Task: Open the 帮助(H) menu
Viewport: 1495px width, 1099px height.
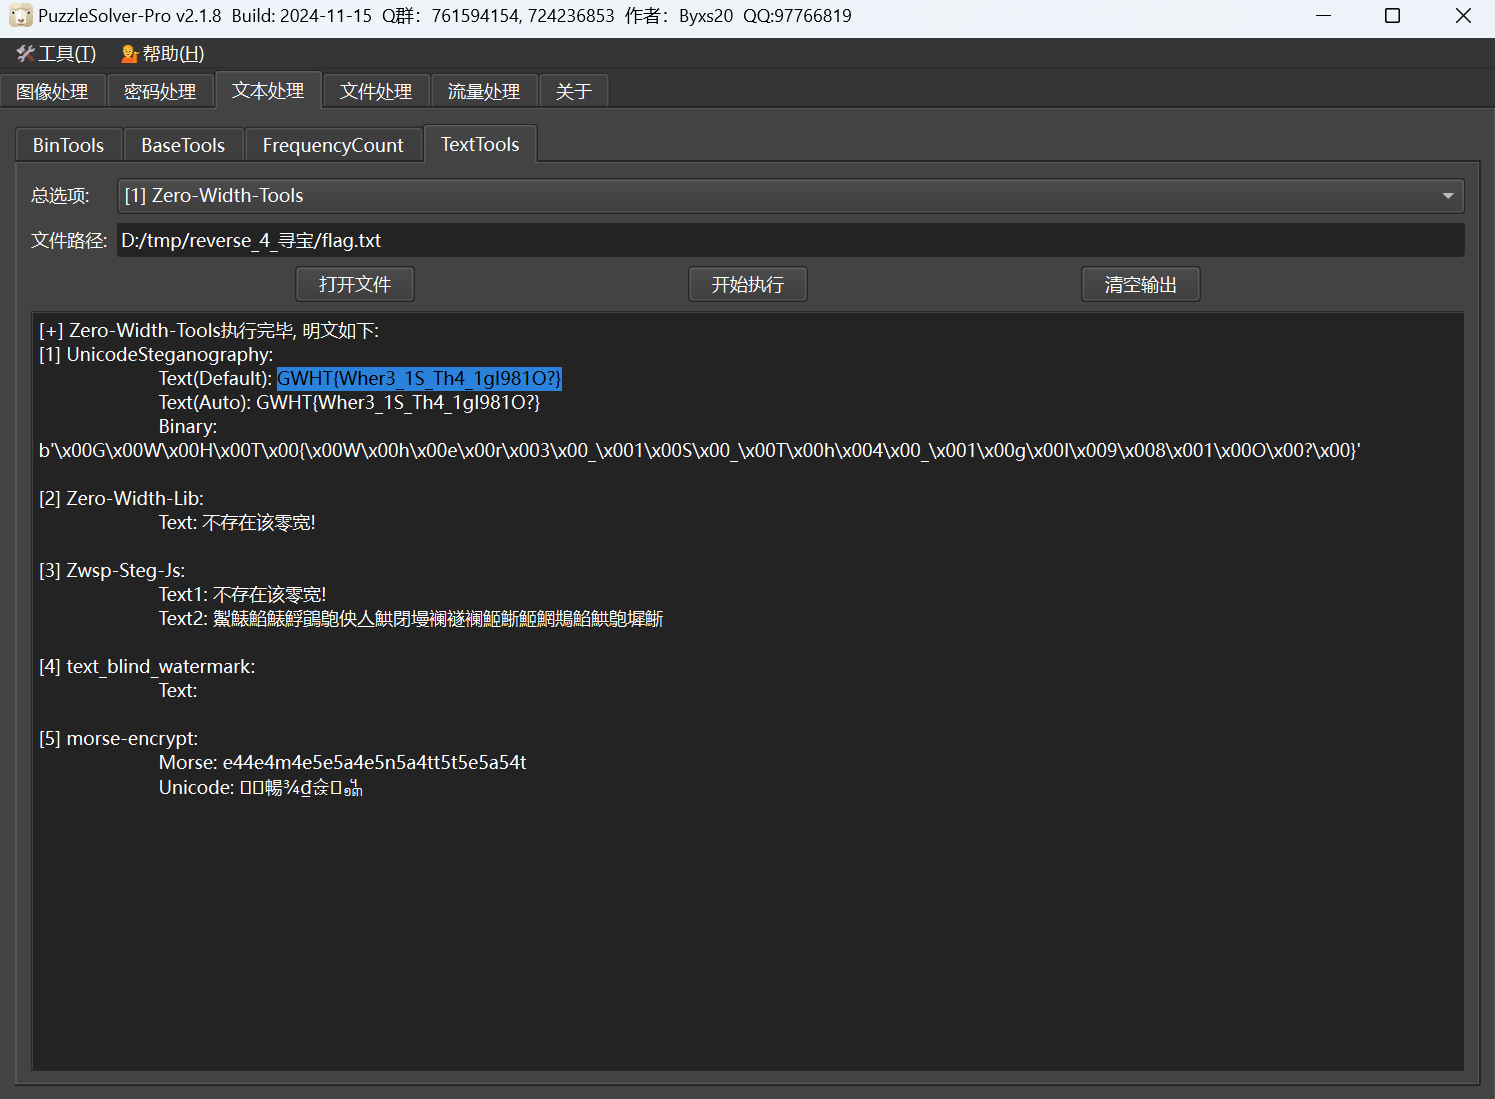Action: (163, 54)
